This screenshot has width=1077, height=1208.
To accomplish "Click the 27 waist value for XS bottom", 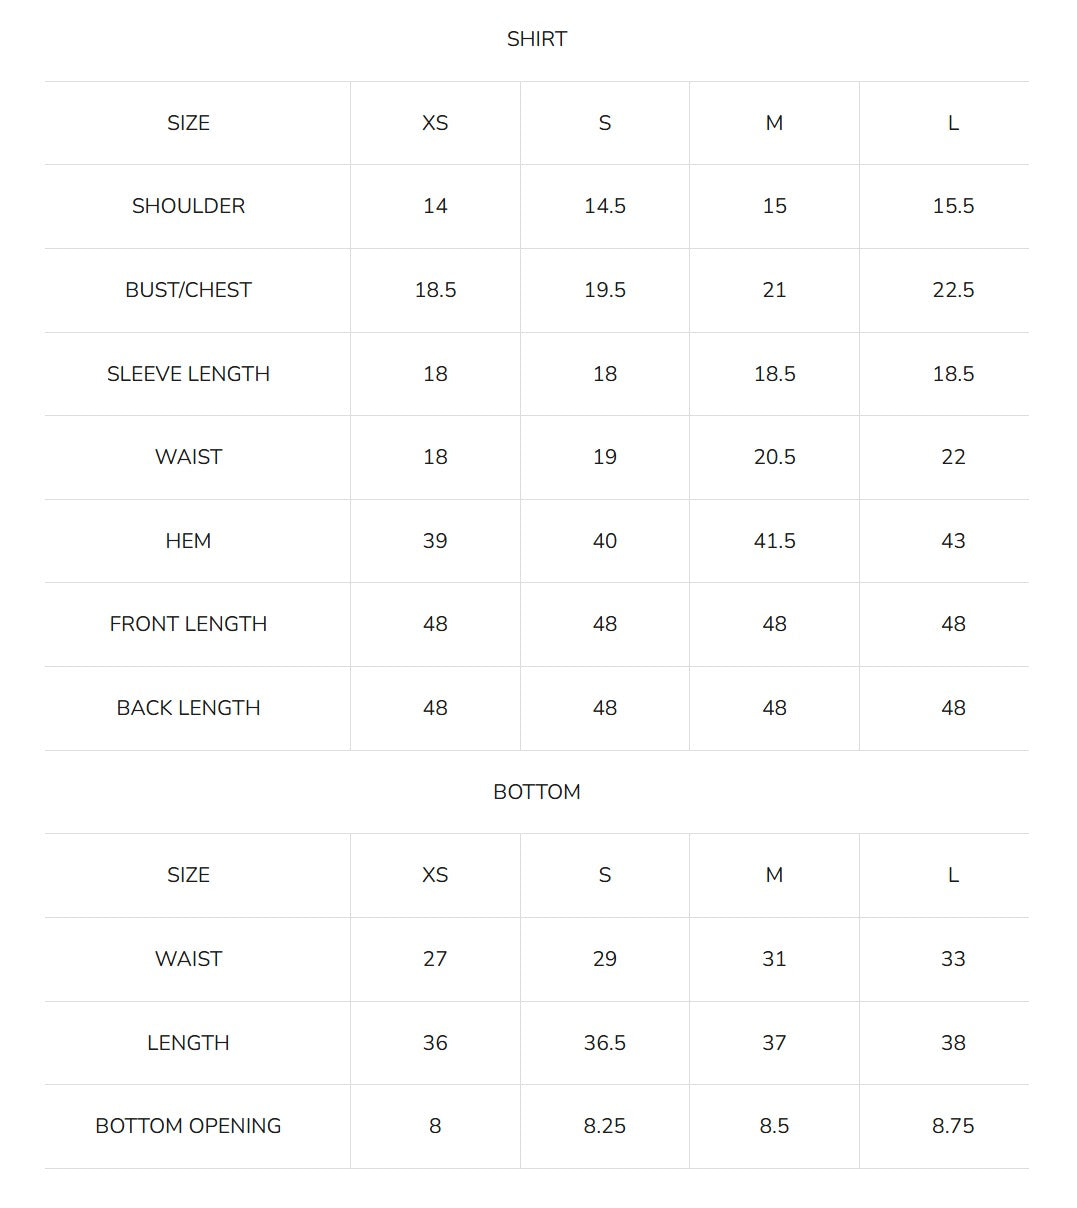I will (x=435, y=959).
